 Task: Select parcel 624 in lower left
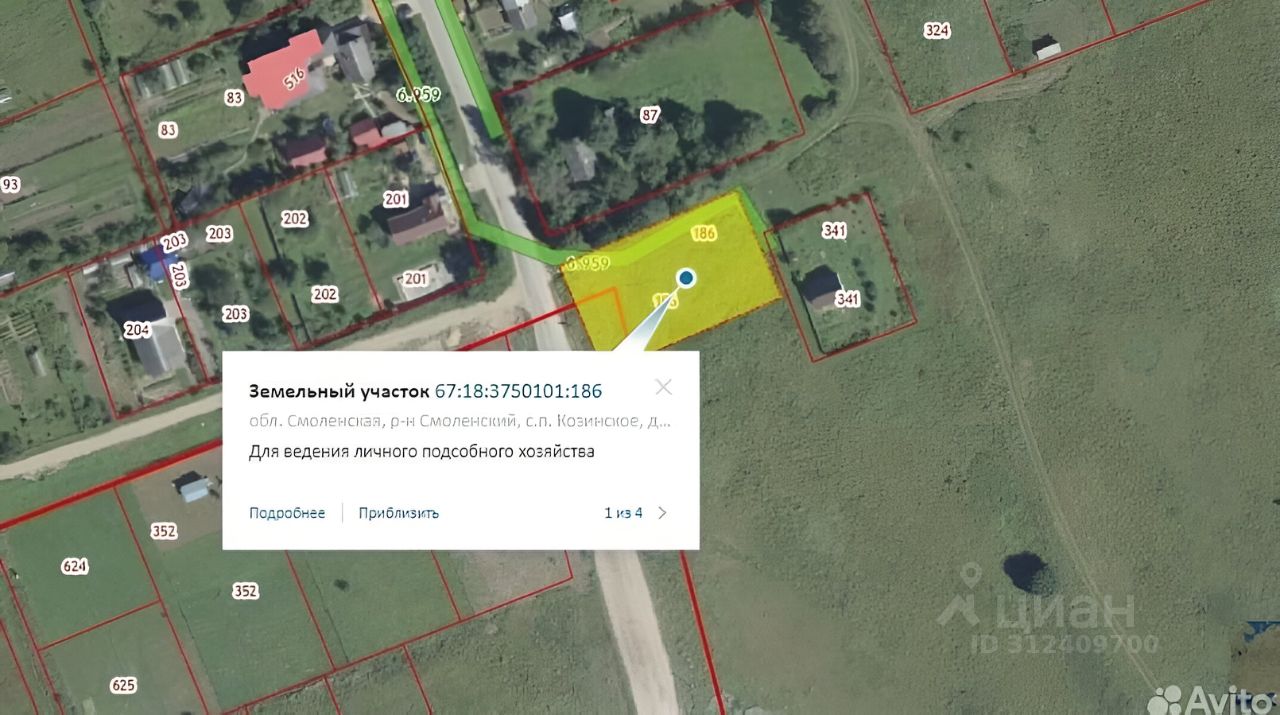[75, 566]
